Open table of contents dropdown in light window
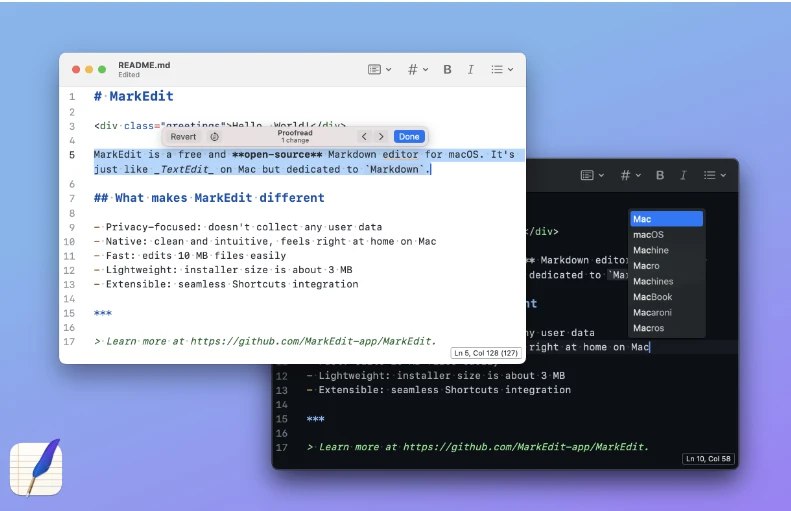This screenshot has width=791, height=511. coord(379,70)
